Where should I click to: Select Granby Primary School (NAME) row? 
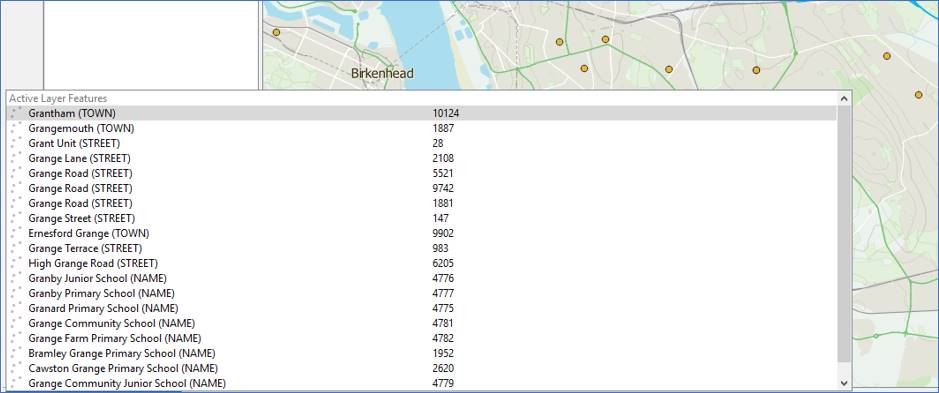coord(422,293)
